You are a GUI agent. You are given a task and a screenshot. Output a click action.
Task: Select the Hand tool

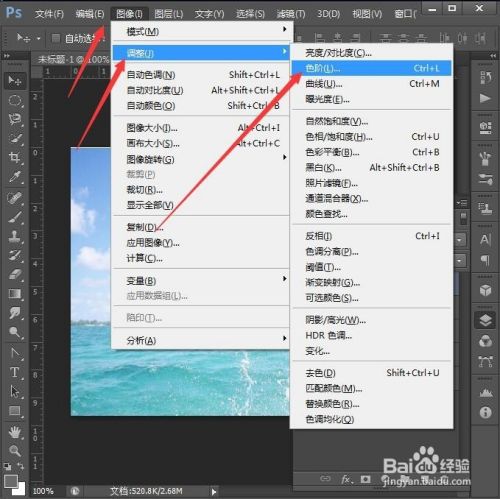pos(15,432)
